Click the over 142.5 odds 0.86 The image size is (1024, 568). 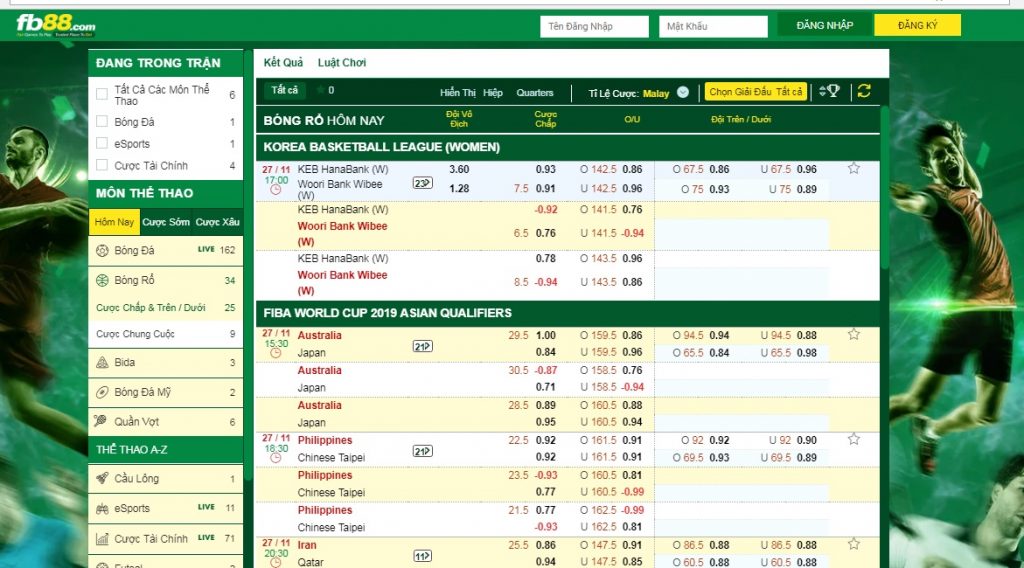pos(632,169)
